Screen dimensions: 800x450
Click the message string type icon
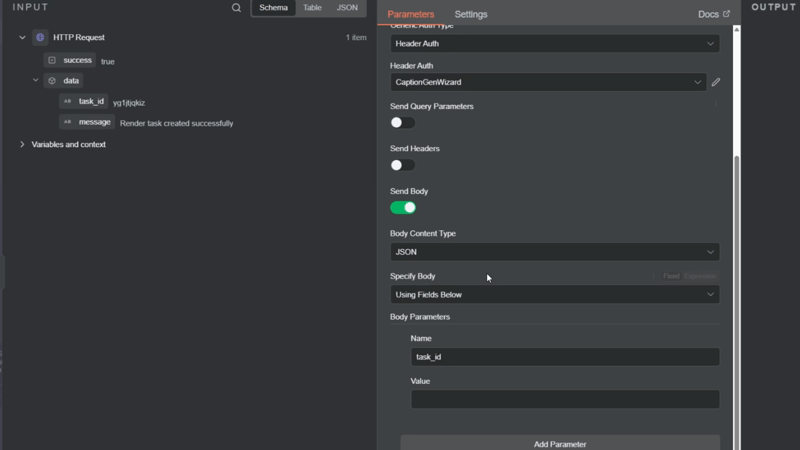click(x=67, y=122)
